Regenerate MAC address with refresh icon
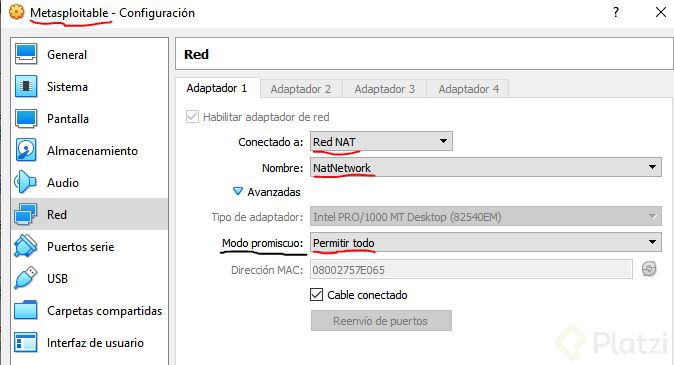Screen dimensions: 674x365 tap(649, 270)
